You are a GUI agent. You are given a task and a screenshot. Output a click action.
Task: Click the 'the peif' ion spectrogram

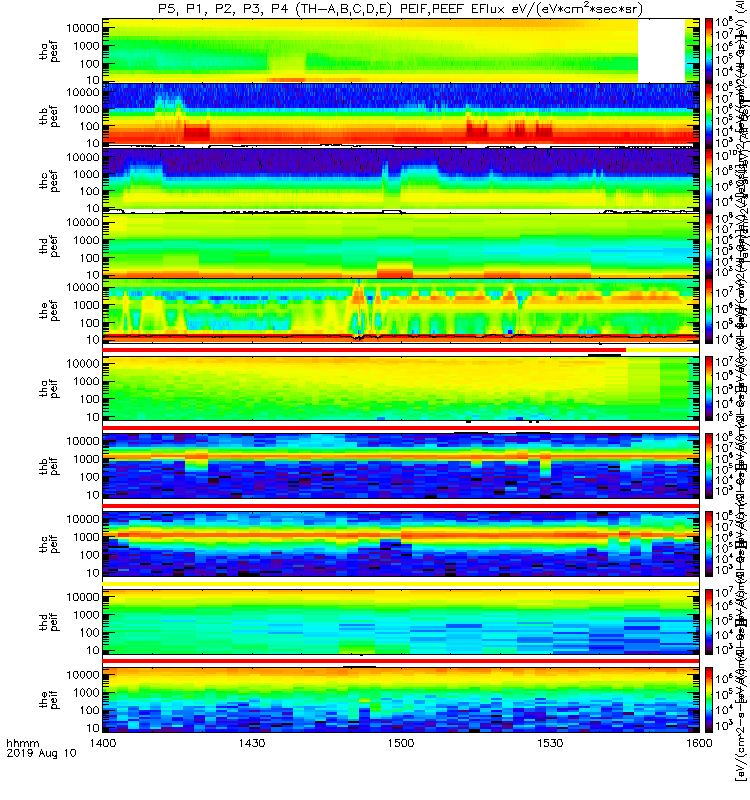401,699
